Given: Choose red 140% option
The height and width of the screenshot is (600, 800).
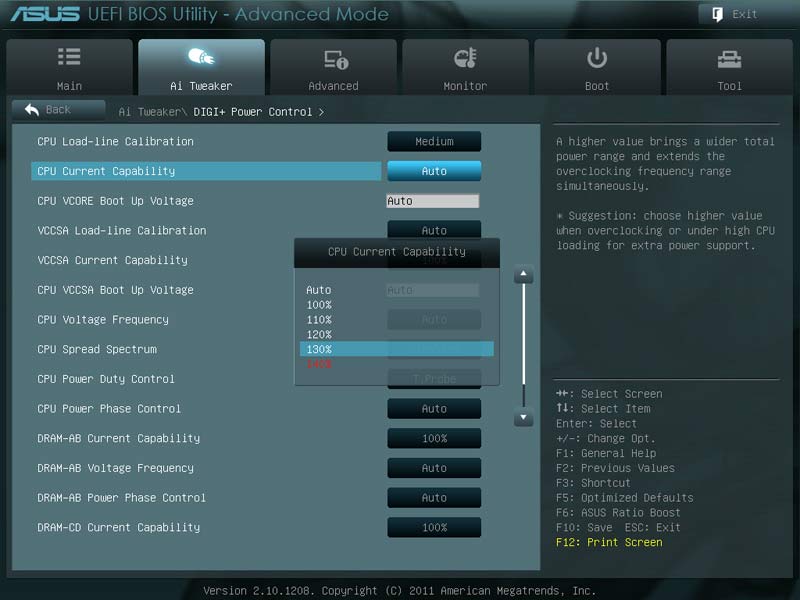Looking at the screenshot, I should point(319,364).
